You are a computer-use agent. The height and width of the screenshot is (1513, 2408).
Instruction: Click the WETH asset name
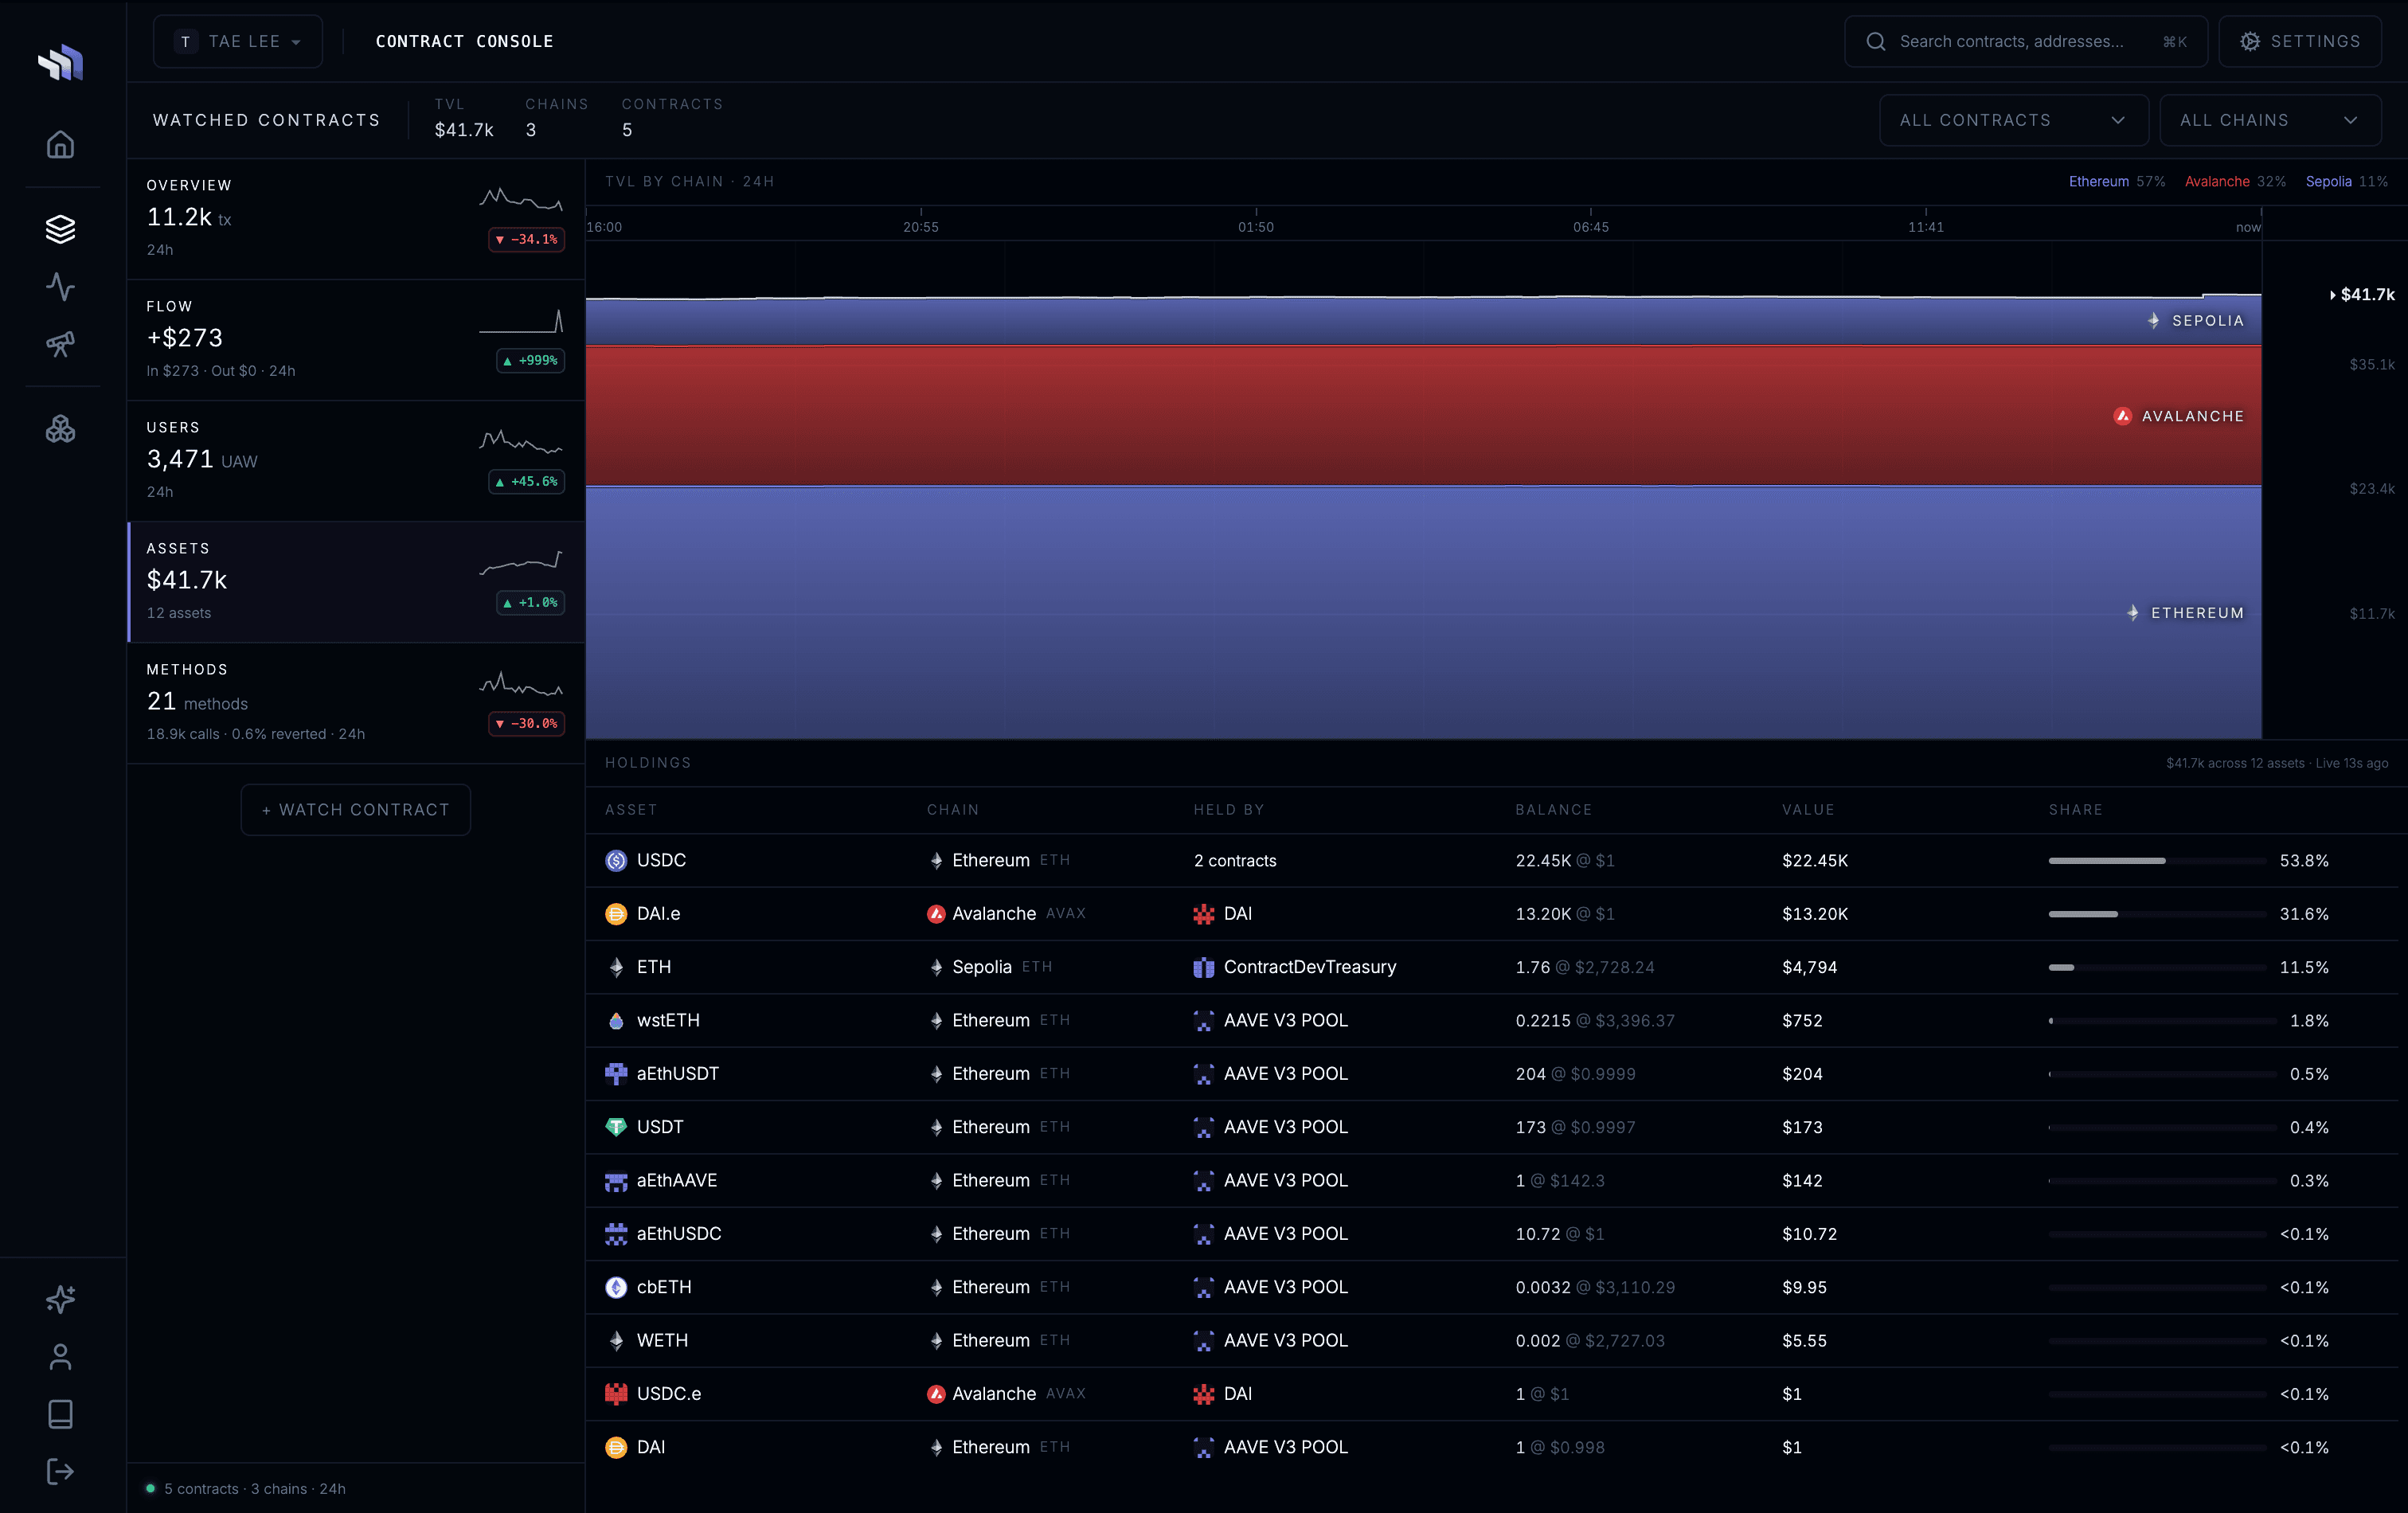(662, 1340)
